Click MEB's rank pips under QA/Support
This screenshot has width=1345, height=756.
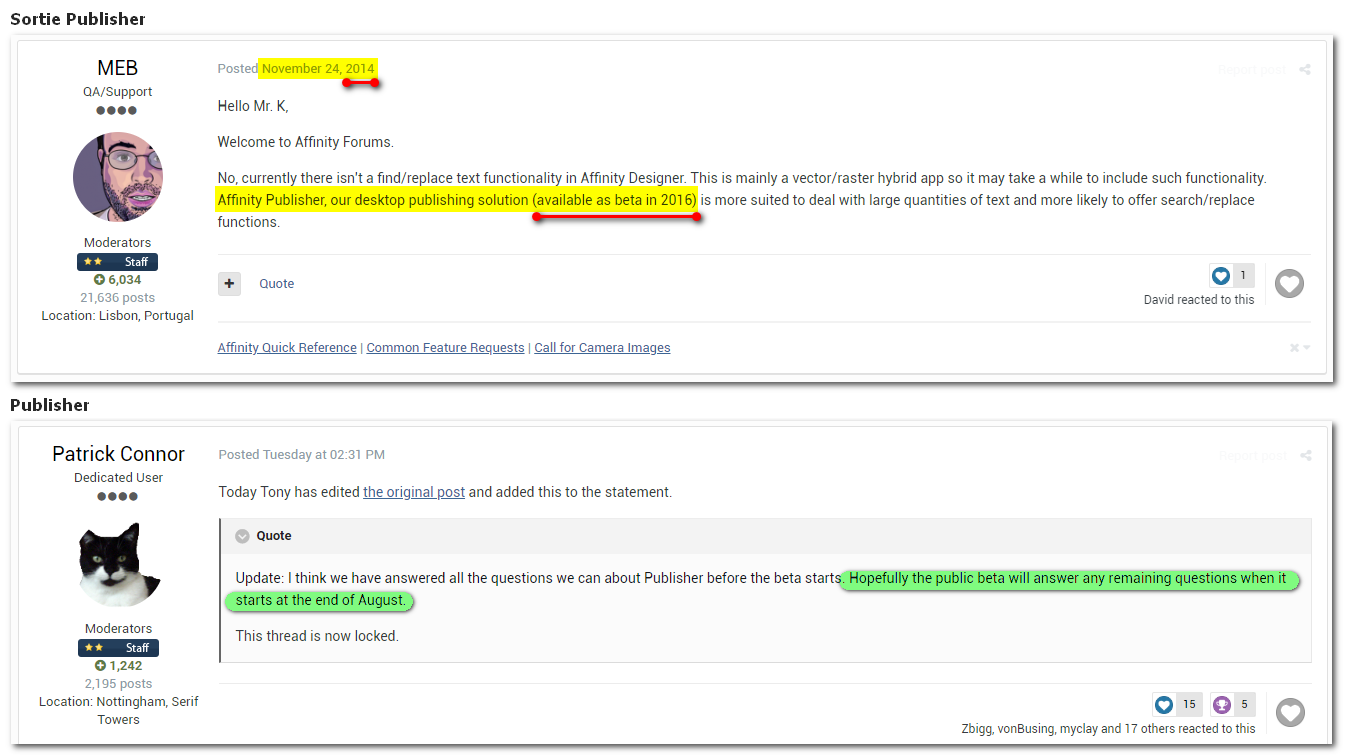(x=117, y=111)
